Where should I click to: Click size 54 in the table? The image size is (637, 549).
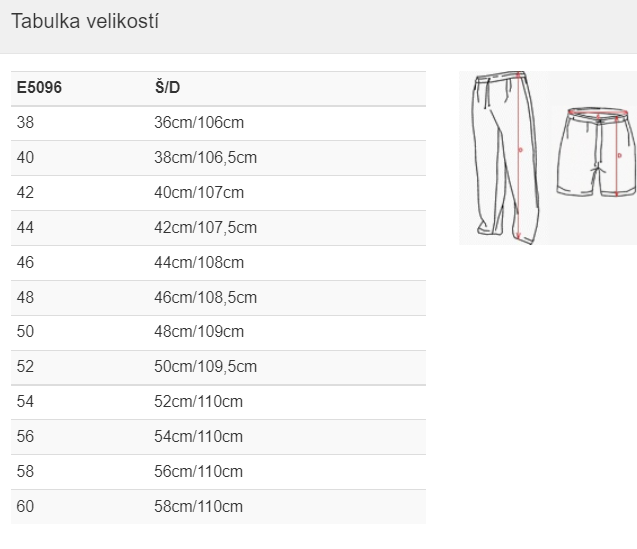tap(25, 401)
